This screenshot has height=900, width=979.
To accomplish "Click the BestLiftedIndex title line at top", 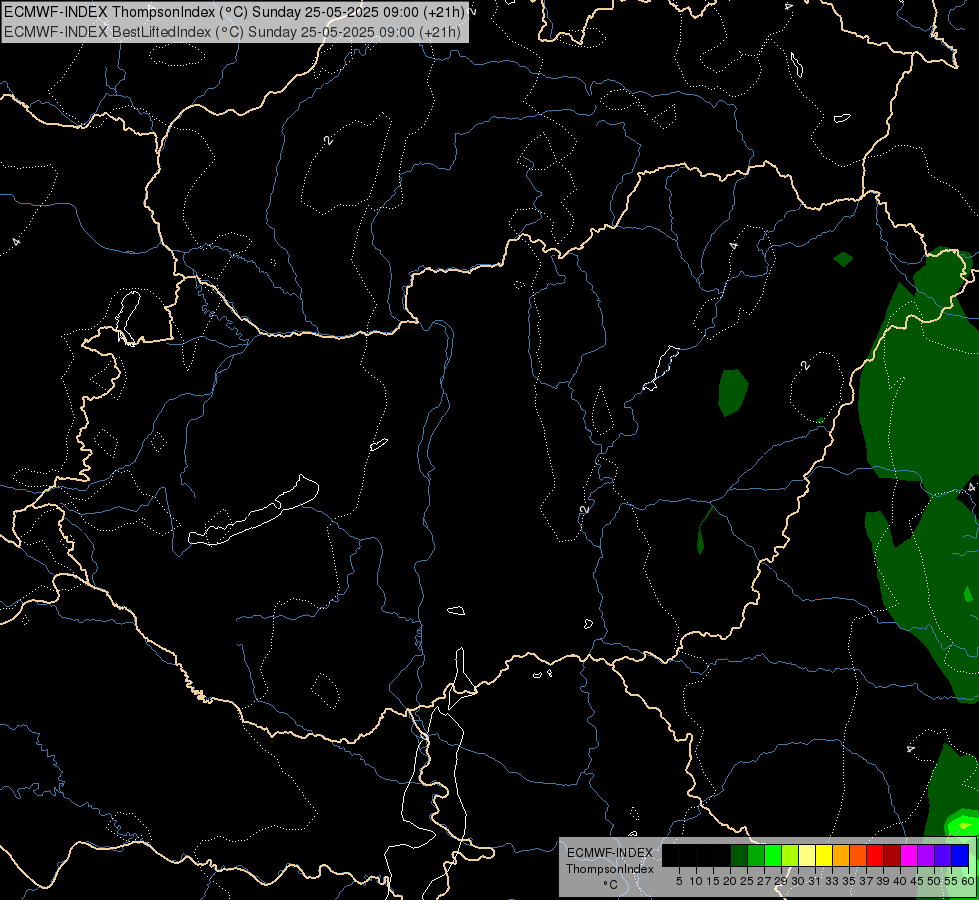I will pos(232,32).
